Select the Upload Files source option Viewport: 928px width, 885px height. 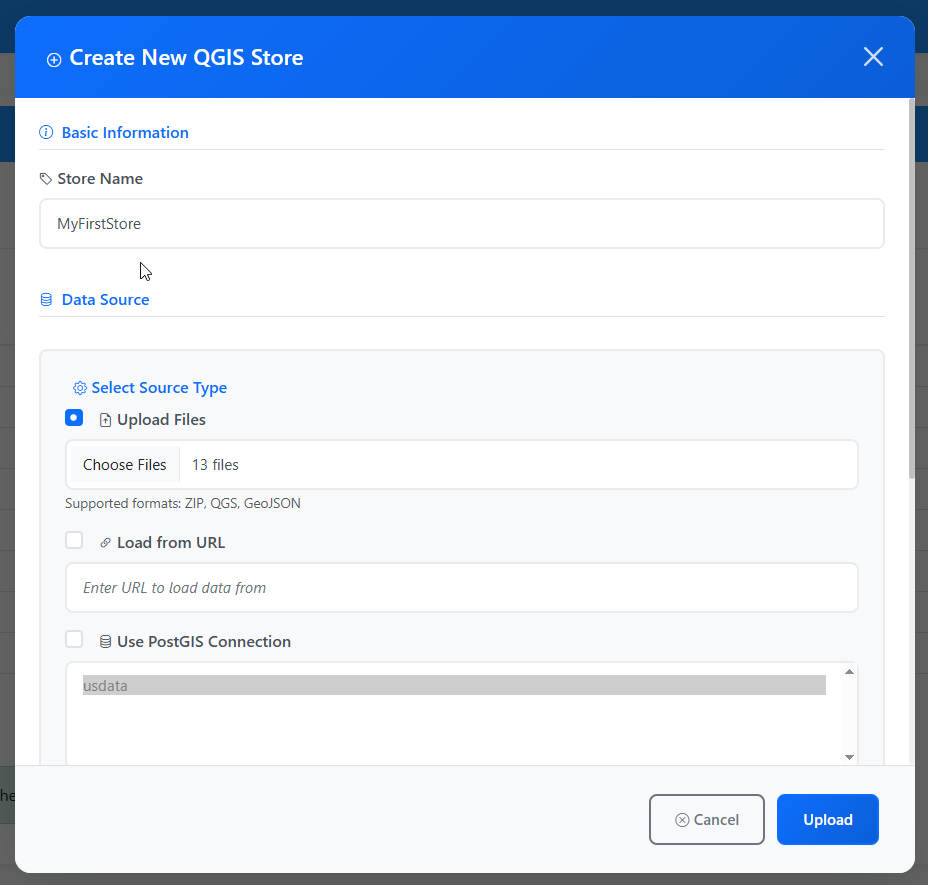74,418
